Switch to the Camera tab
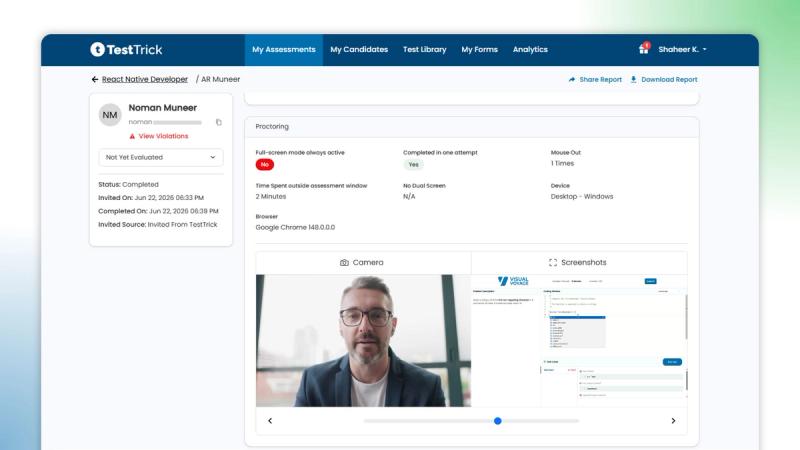This screenshot has height=450, width=800. pyautogui.click(x=363, y=263)
